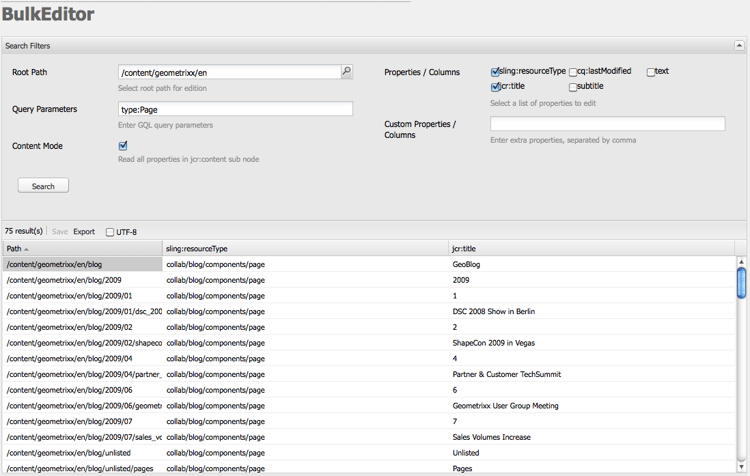Enable the subtitle property checkbox
The image size is (750, 476).
[573, 87]
